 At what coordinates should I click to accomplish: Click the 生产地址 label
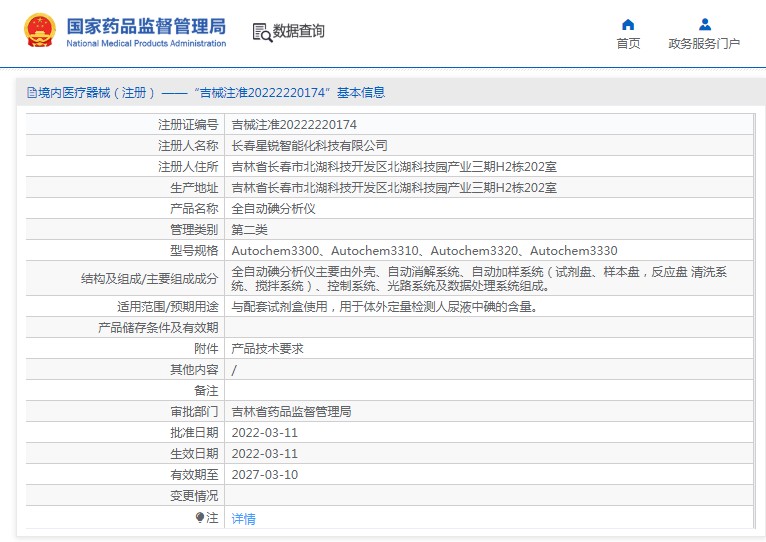[194, 188]
